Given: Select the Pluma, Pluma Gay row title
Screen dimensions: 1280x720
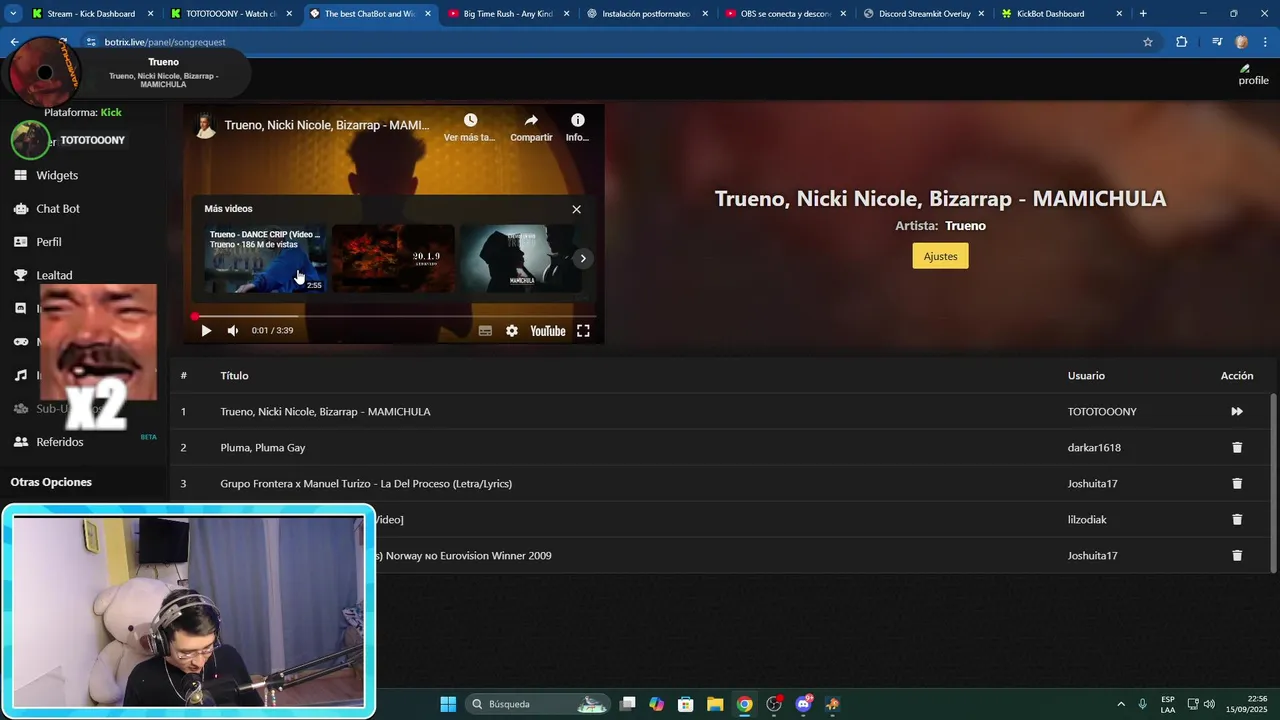Looking at the screenshot, I should [263, 447].
